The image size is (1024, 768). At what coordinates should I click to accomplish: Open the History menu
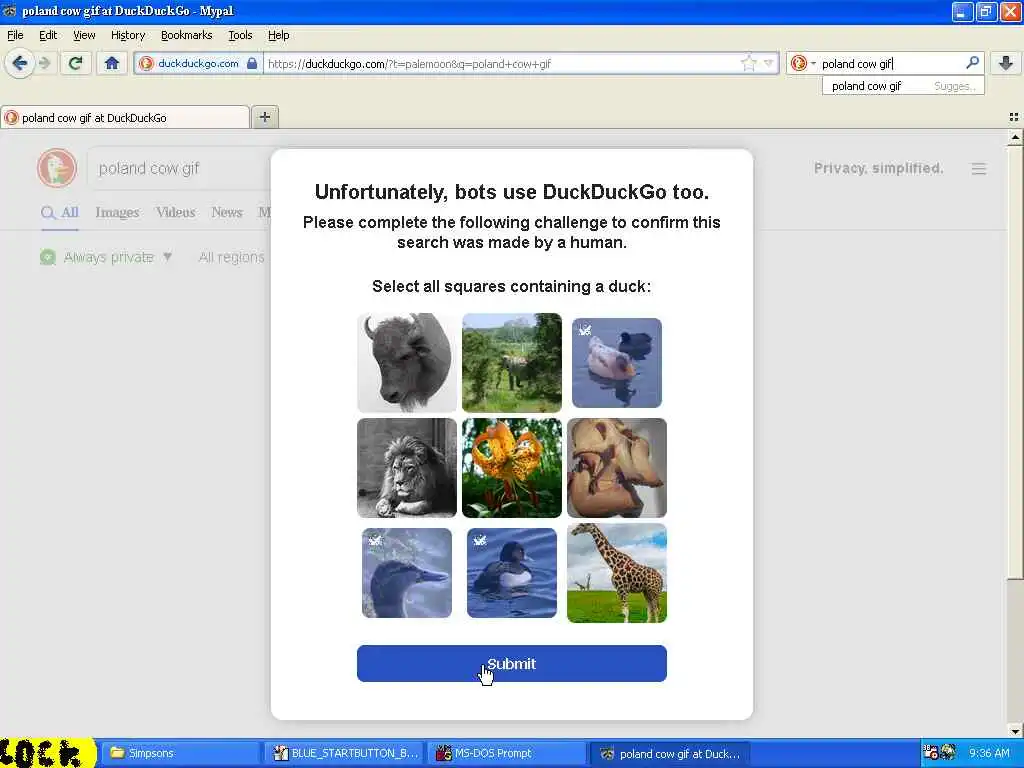click(127, 35)
